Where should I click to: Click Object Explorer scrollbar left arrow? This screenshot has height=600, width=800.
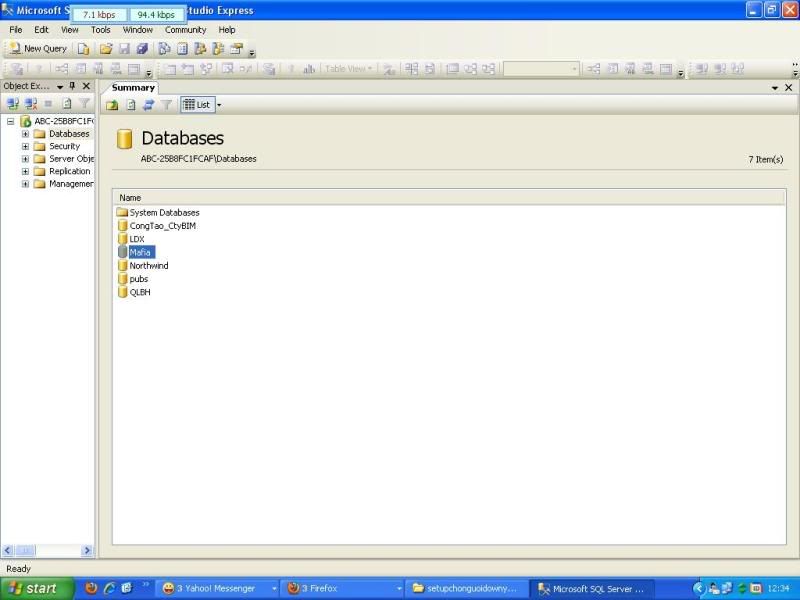[7, 551]
